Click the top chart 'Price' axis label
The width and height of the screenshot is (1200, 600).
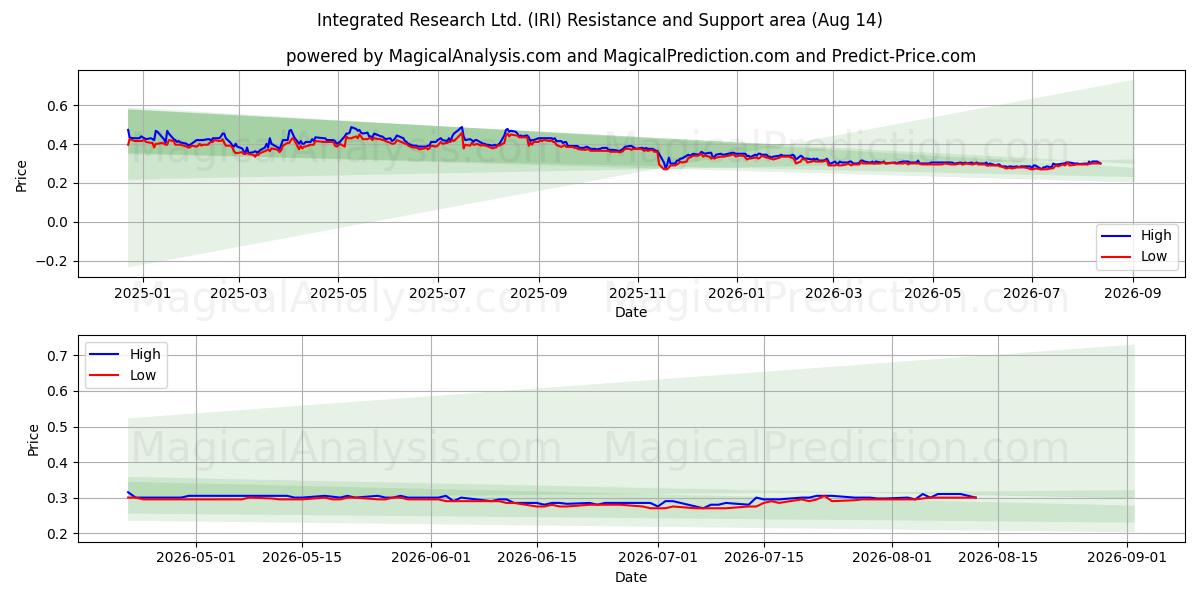pyautogui.click(x=22, y=174)
